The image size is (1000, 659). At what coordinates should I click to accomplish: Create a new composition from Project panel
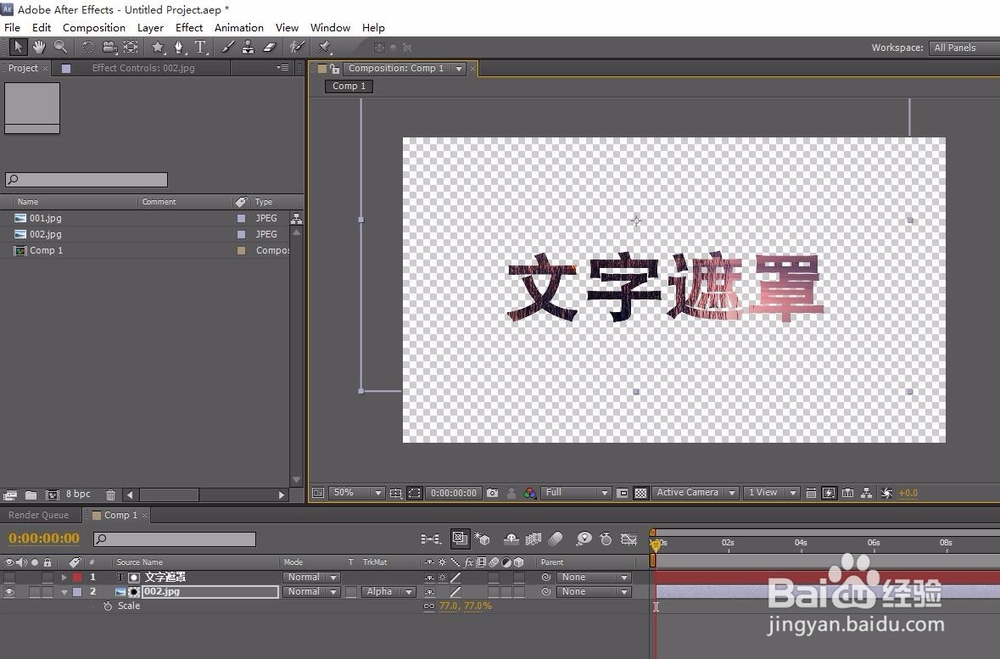tap(52, 494)
